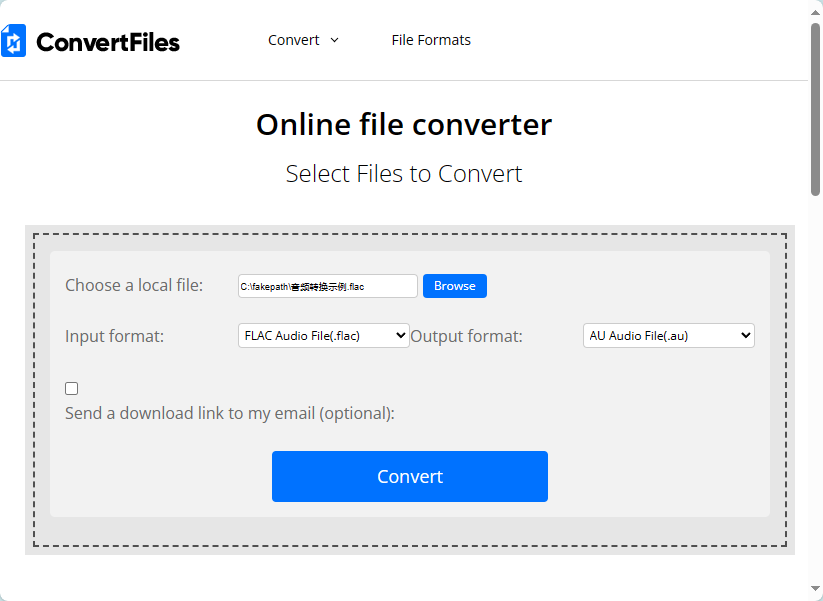823x601 pixels.
Task: Click the 'Input format:' label
Action: click(114, 336)
